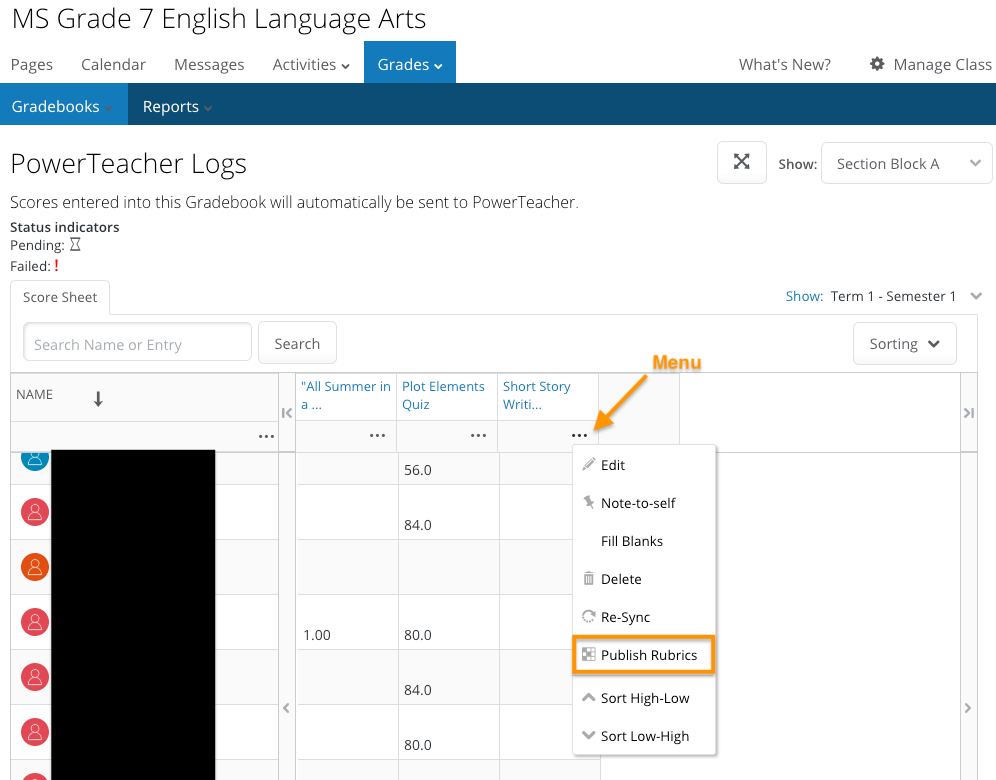Switch to the Score Sheet tab
This screenshot has width=996, height=780.
pos(60,297)
